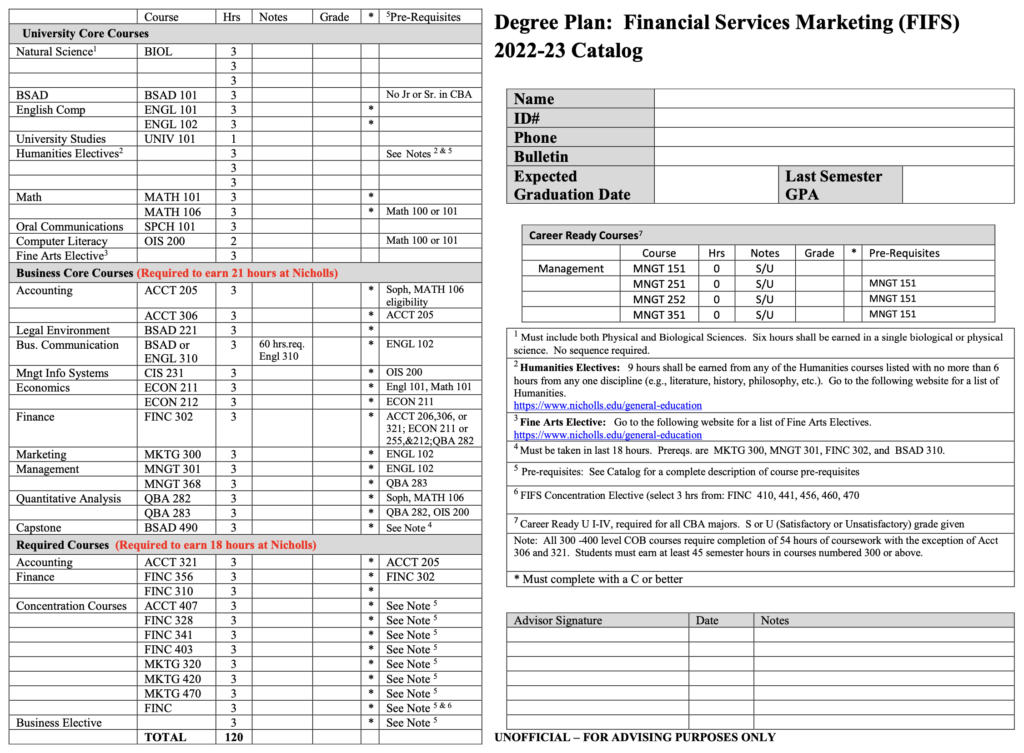Open the general-education link under Humanities Electives

click(x=607, y=406)
